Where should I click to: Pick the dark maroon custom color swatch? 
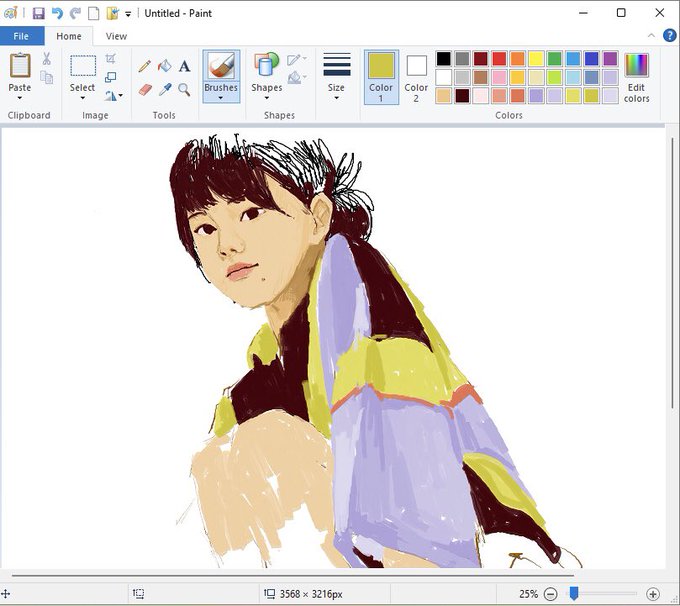[x=462, y=96]
